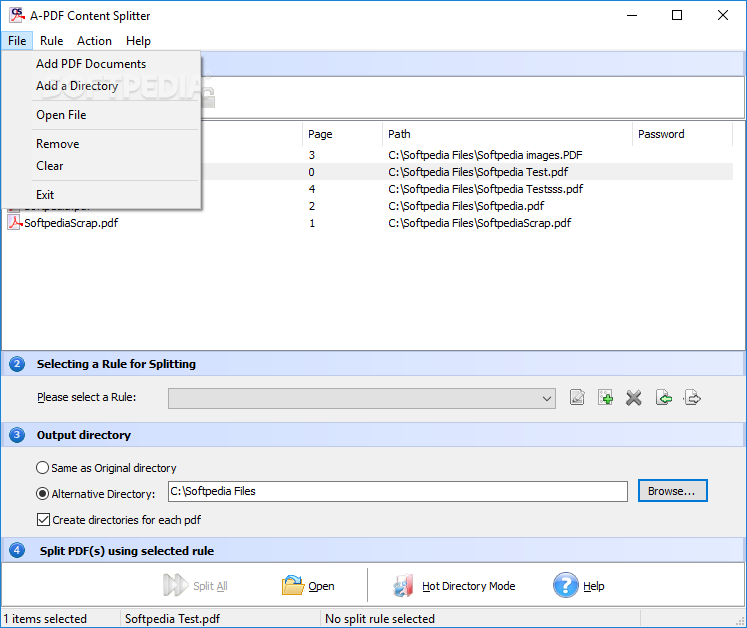Screen dimensions: 747x628
Task: Click the A-PDF Content Splitter title bar icon
Action: point(17,15)
